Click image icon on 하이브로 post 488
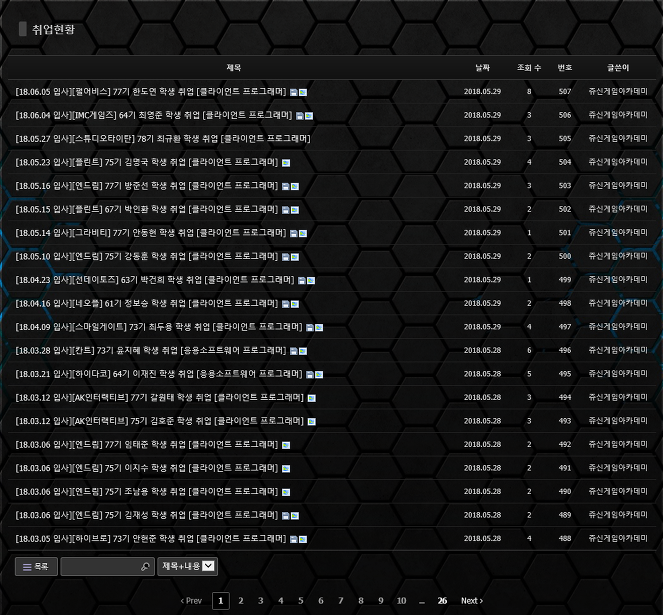The image size is (663, 615). pyautogui.click(x=303, y=539)
